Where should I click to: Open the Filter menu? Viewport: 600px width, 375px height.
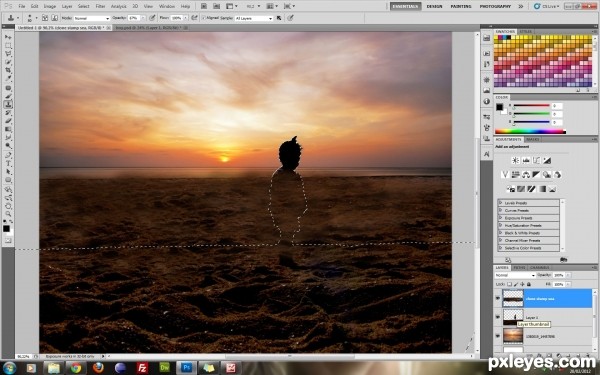click(100, 7)
